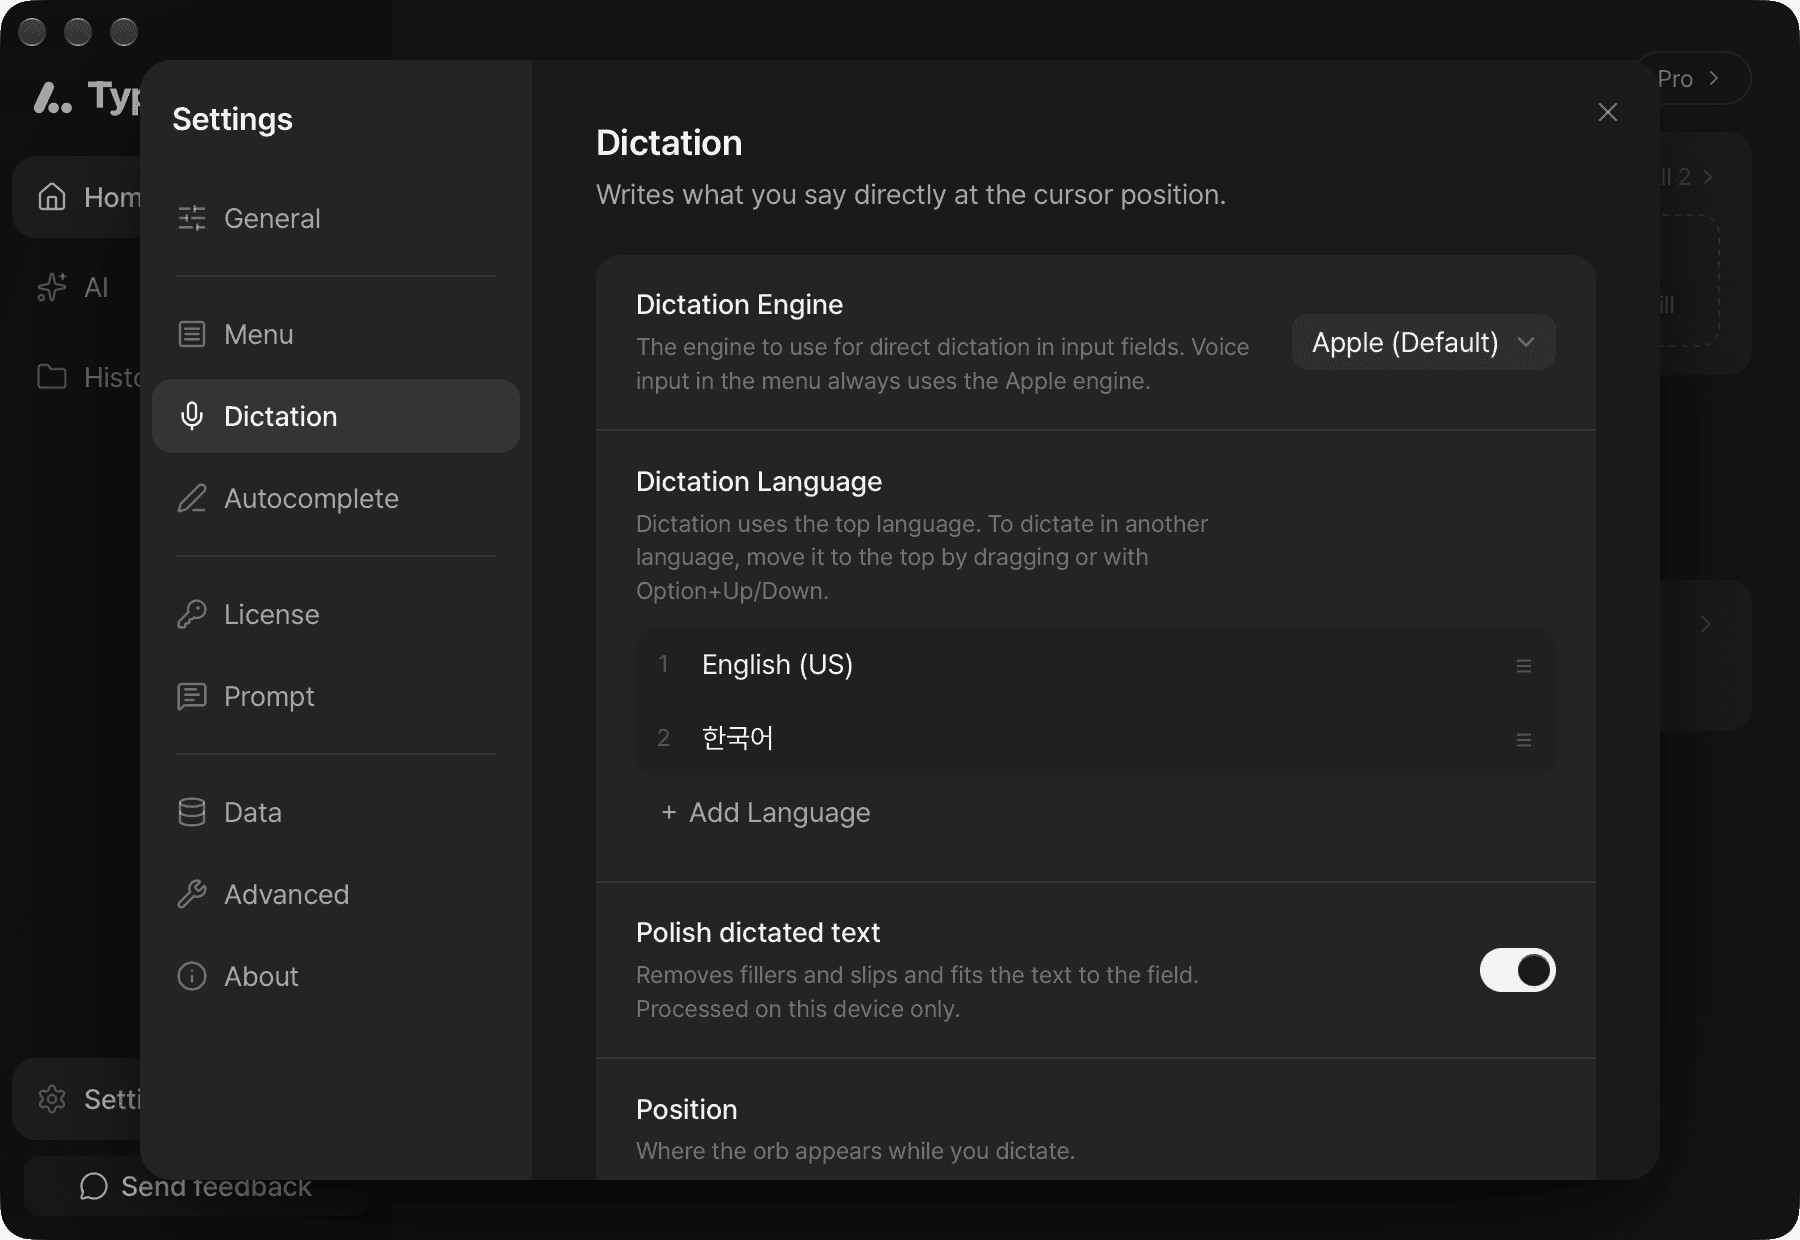Click the History folder icon in main sidebar
This screenshot has width=1800, height=1240.
pyautogui.click(x=52, y=377)
